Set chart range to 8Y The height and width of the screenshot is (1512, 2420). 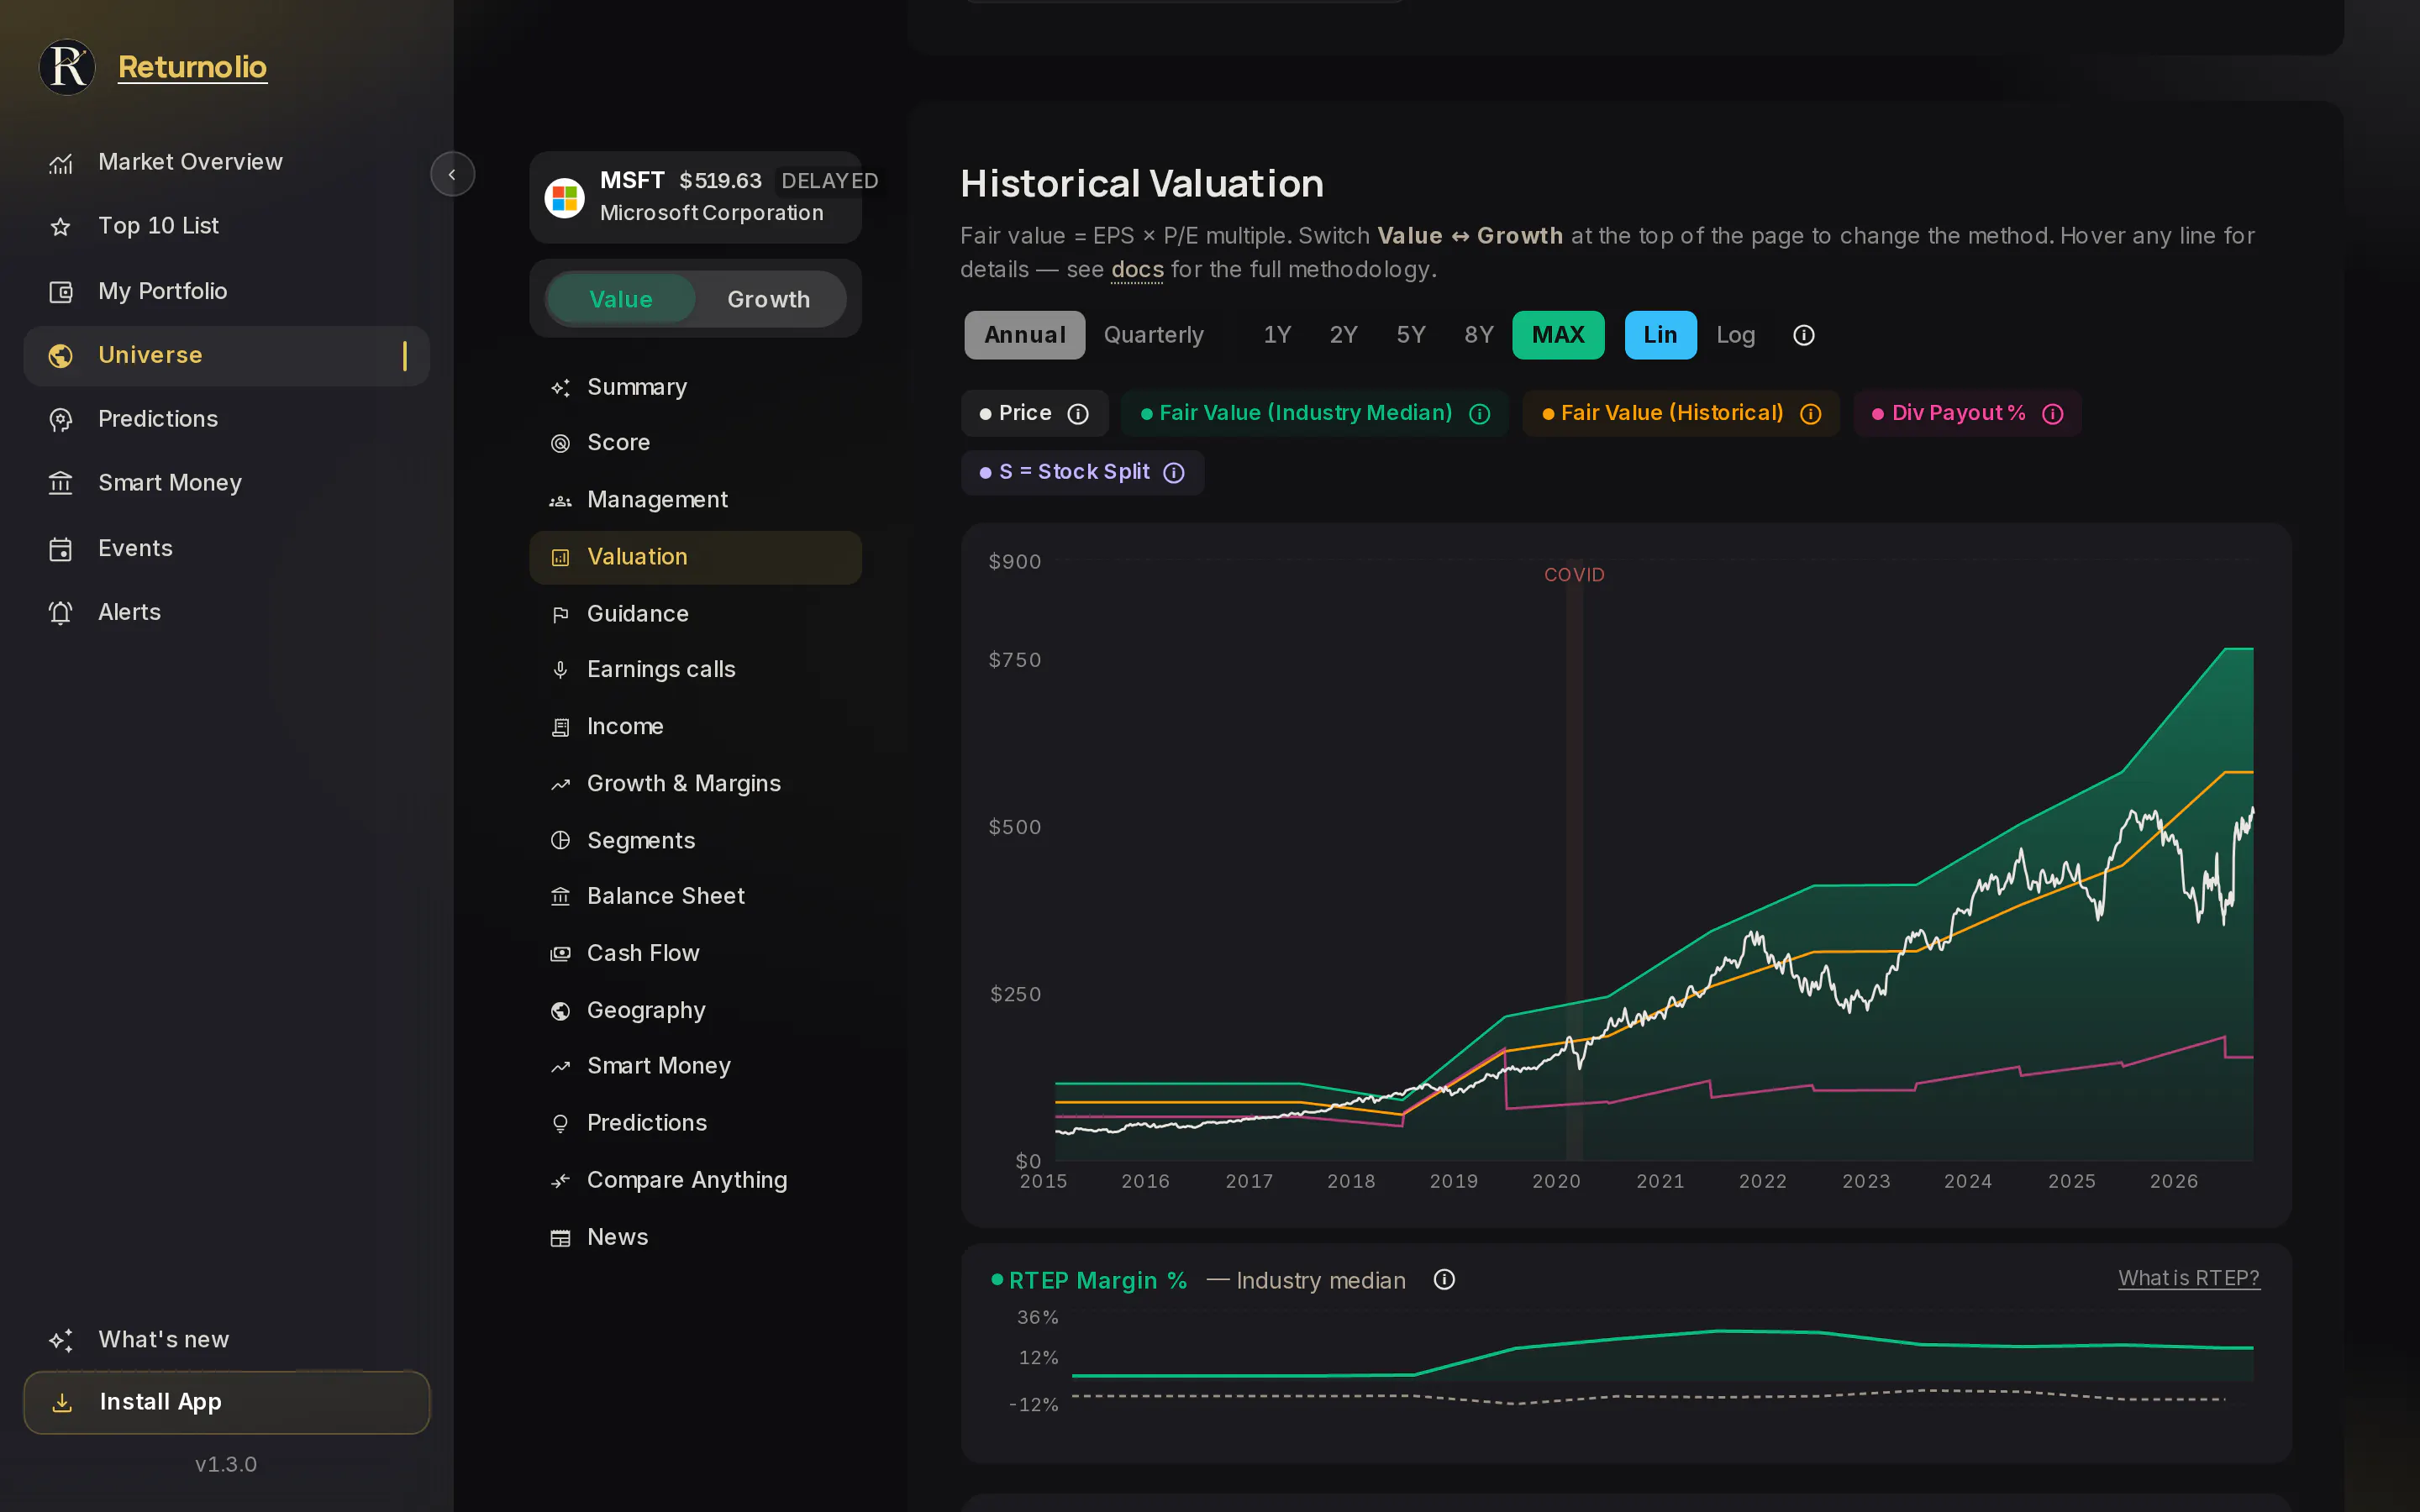[1478, 335]
